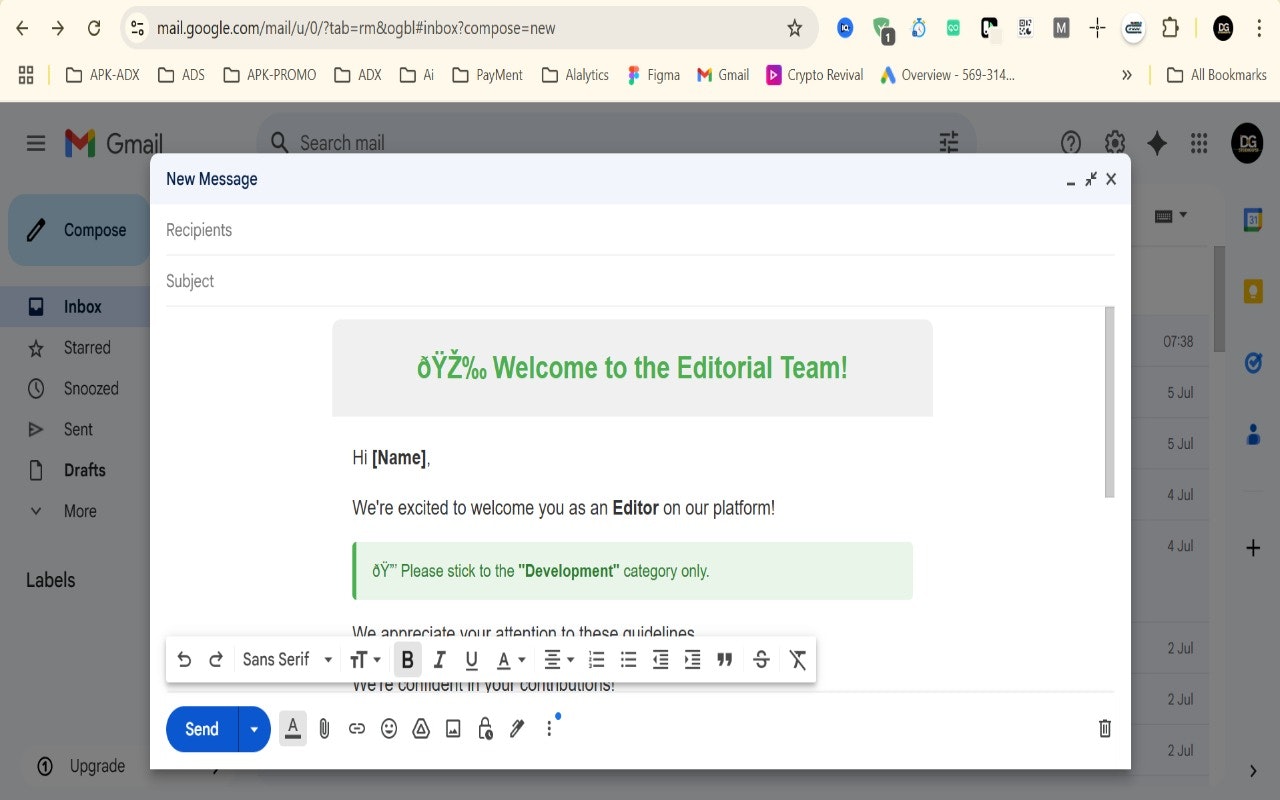
Task: Switch to the Starred mail view
Action: [89, 347]
